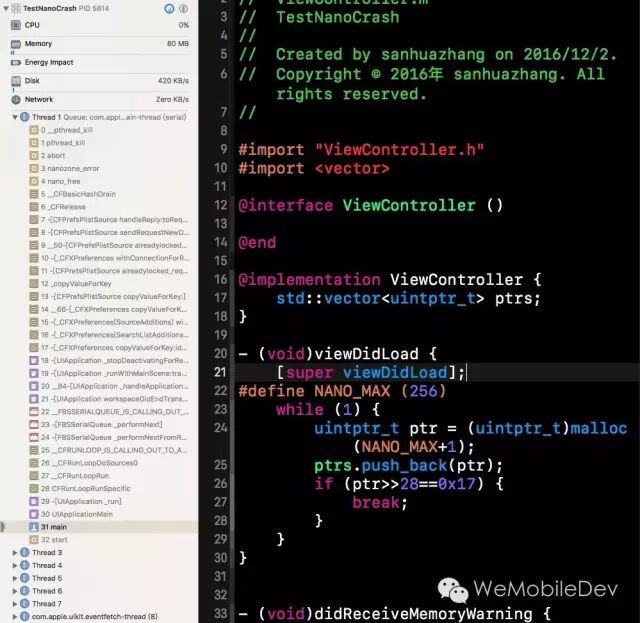Viewport: 640px width, 623px height.
Task: Open the Disk gauge
Action: 100,81
